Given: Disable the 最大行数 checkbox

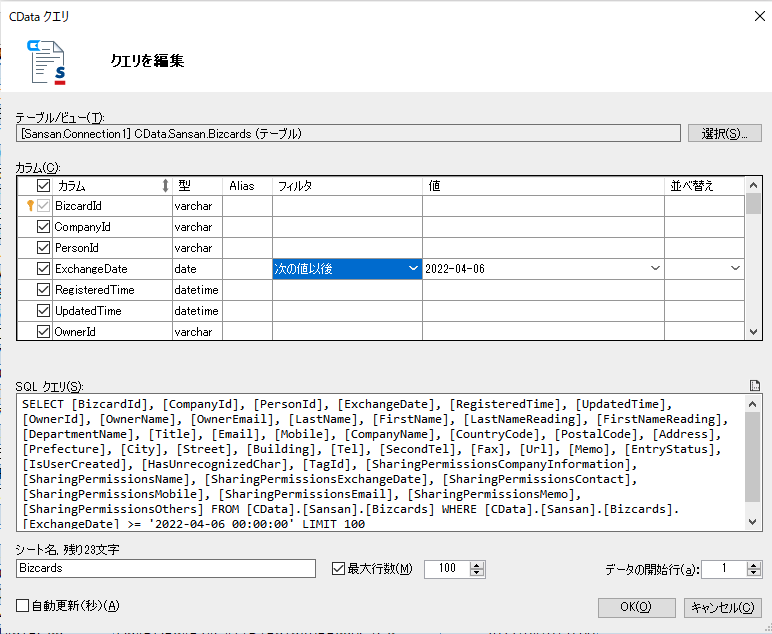Looking at the screenshot, I should (338, 569).
